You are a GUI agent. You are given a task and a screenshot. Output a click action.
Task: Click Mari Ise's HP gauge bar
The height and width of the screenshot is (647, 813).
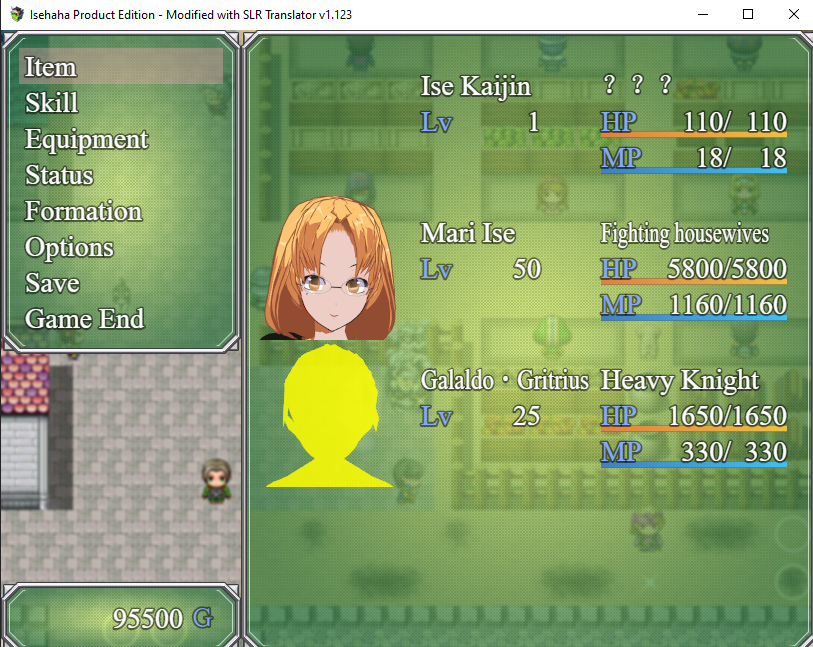[x=693, y=282]
